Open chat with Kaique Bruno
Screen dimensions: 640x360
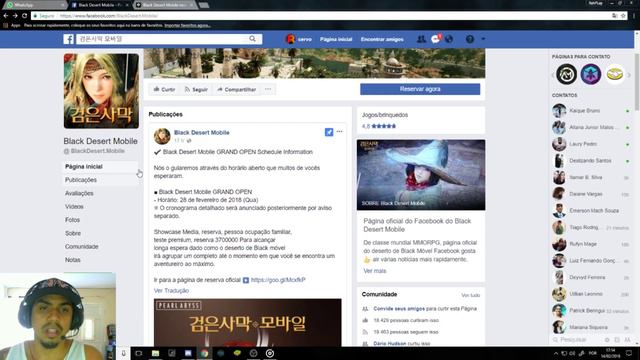[x=591, y=111]
